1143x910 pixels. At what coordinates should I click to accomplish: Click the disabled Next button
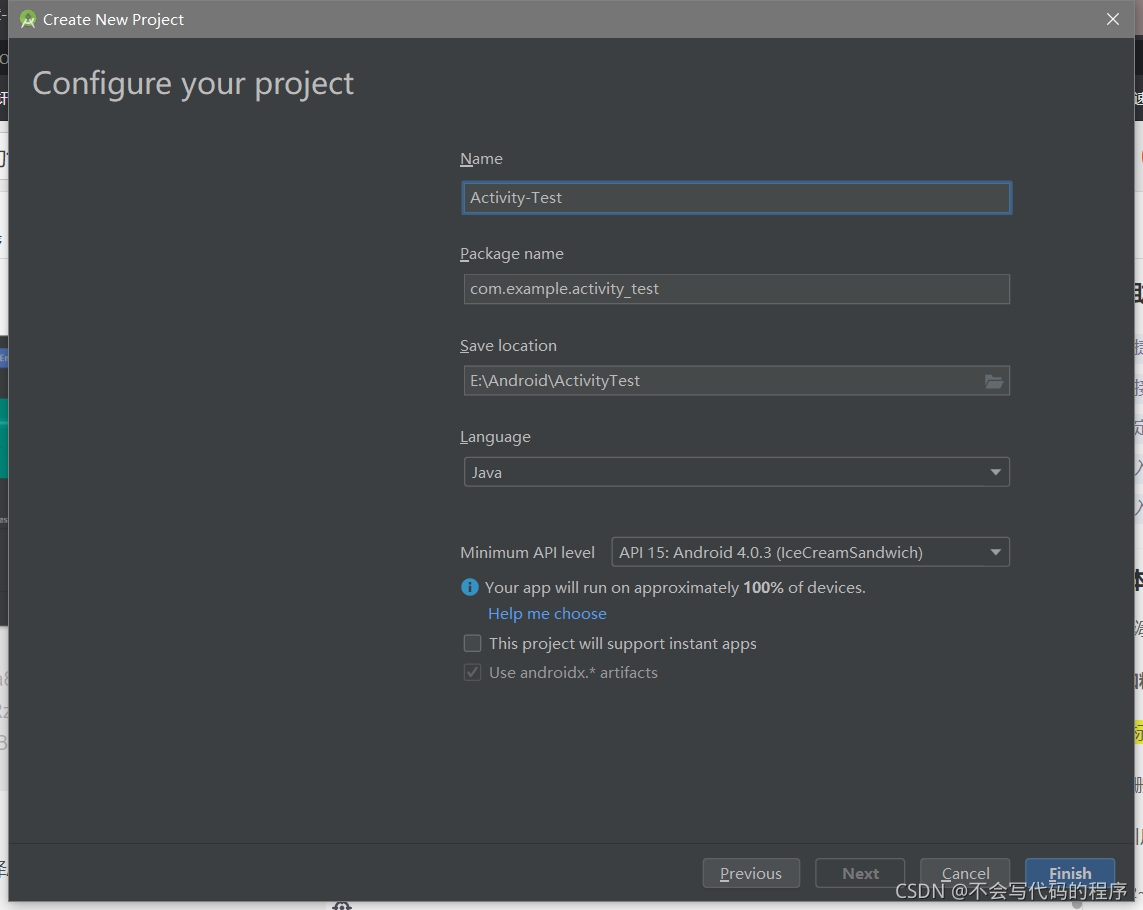[860, 873]
